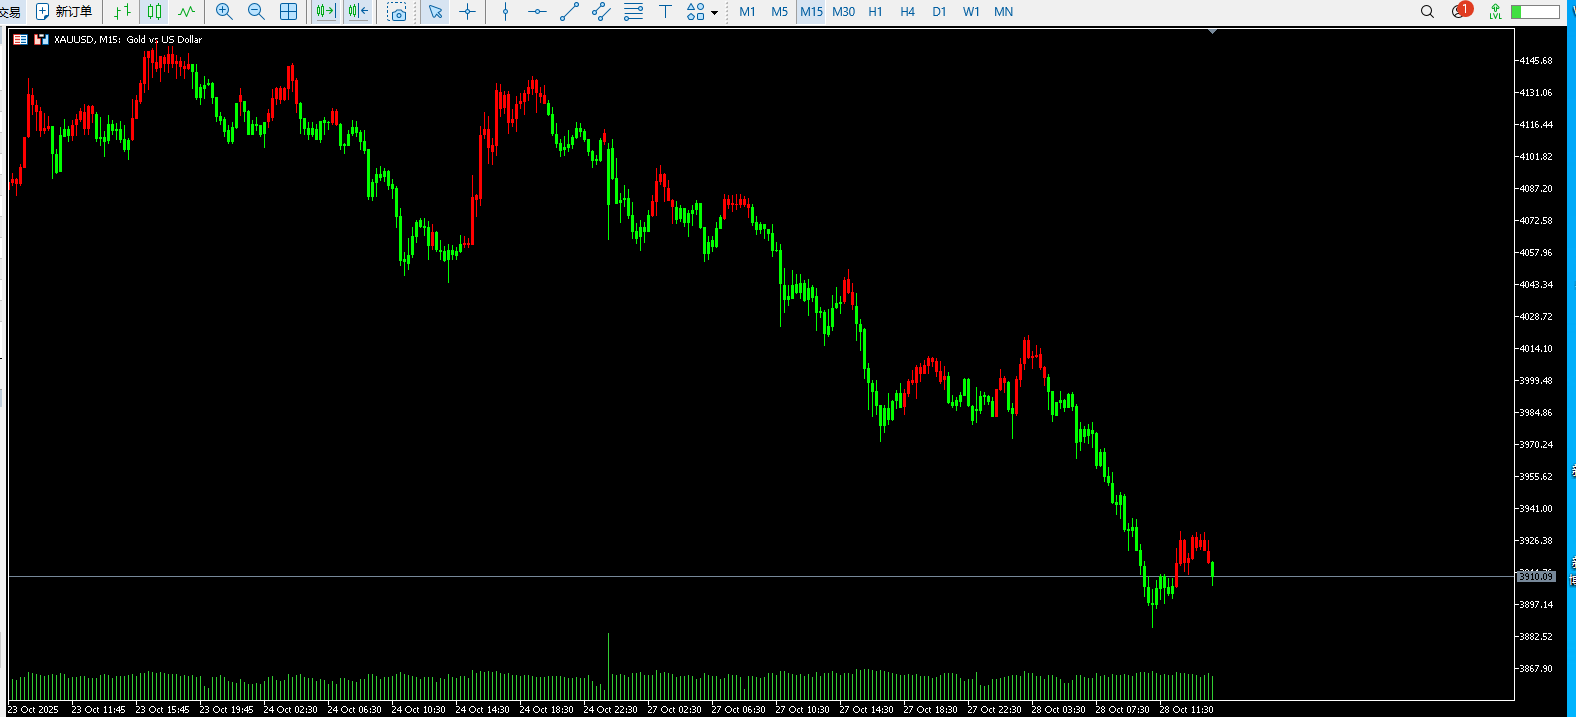Viewport: 1576px width, 717px height.
Task: Activate the crosshair tool
Action: click(x=467, y=12)
